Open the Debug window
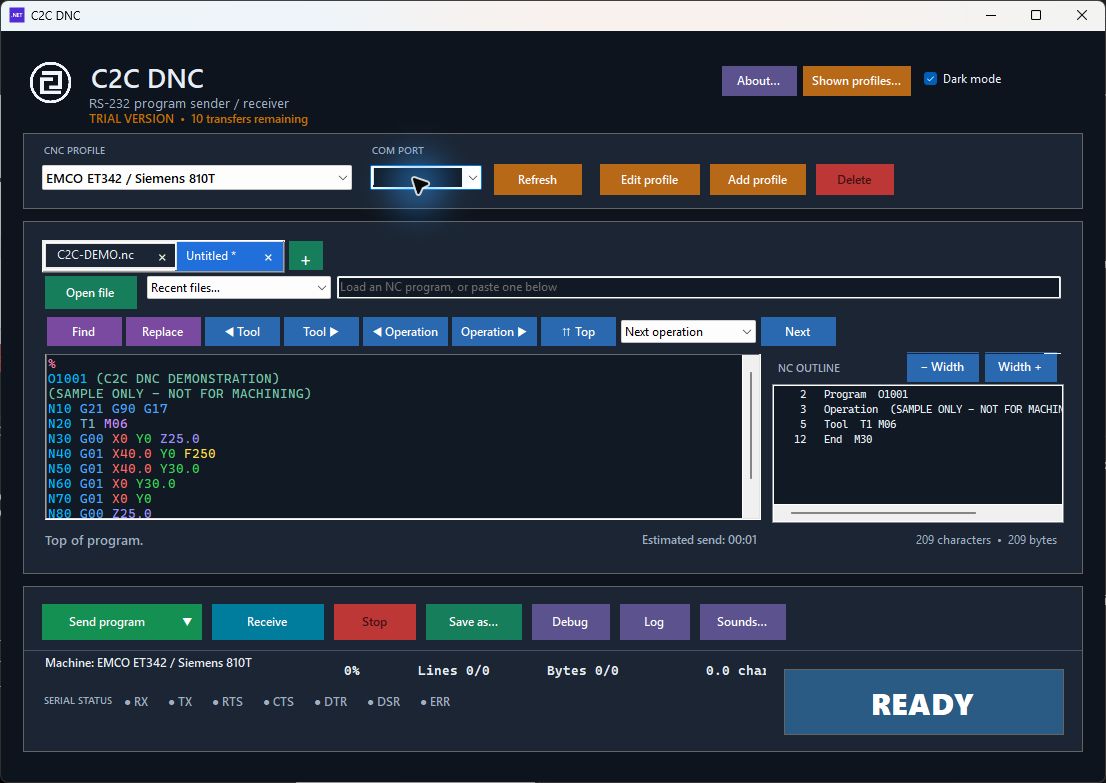Screen dimensions: 1106x783 click(570, 621)
